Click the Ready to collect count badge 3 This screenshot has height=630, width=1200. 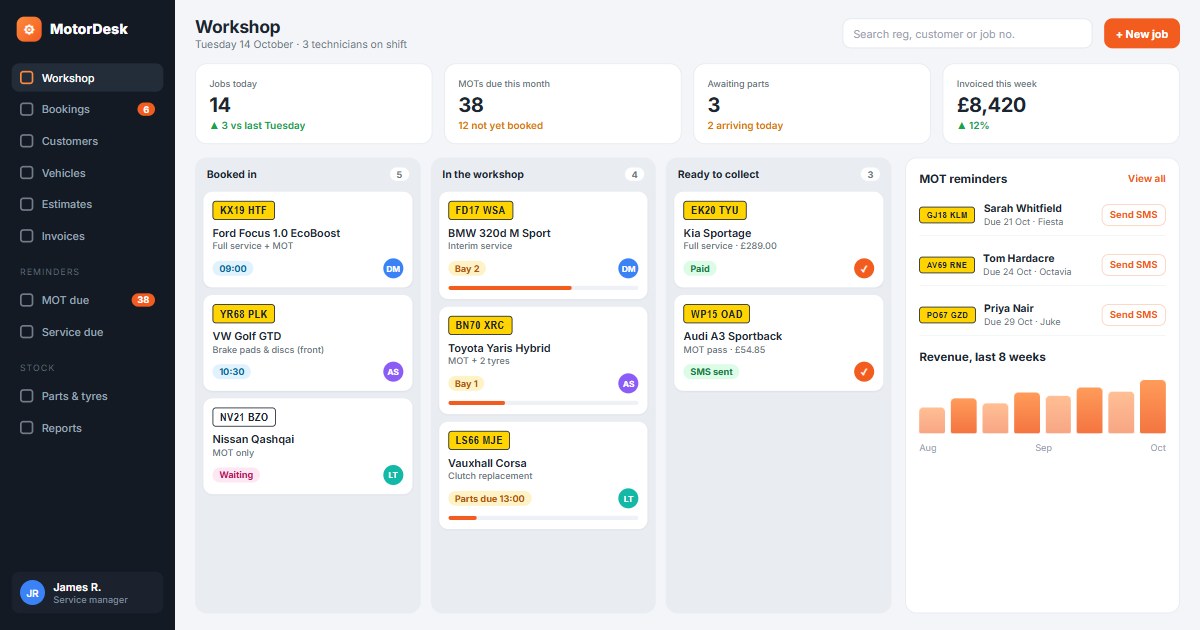(x=870, y=175)
